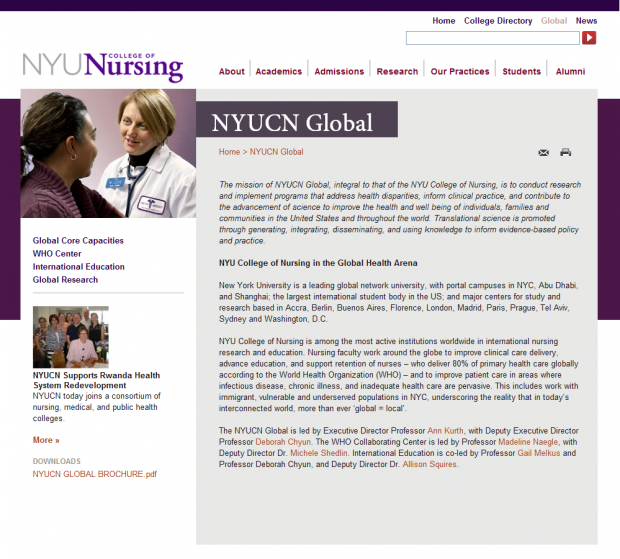
Task: Open Michele Shedlin profile link
Action: 319,453
